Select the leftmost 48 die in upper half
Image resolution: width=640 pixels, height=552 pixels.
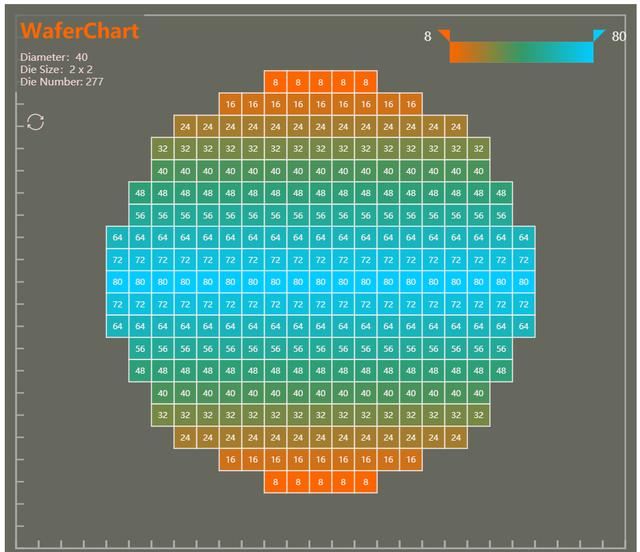pos(140,193)
